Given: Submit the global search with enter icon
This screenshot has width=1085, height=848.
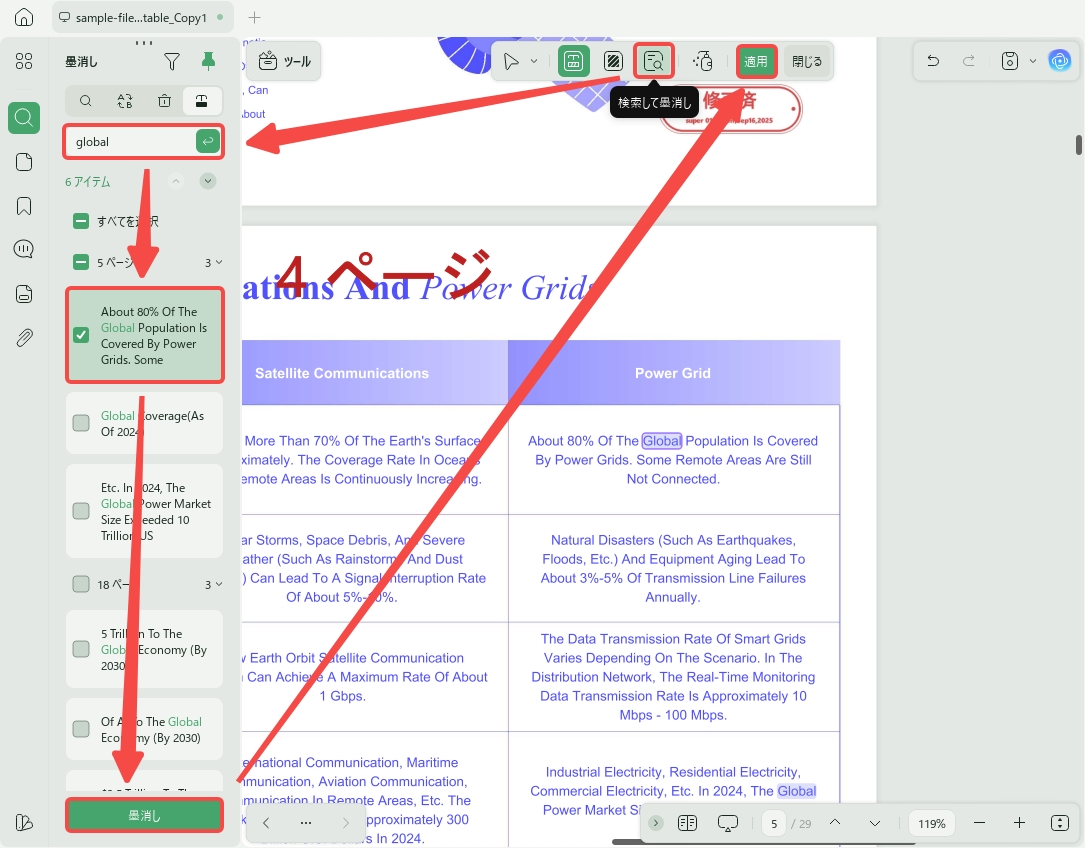Looking at the screenshot, I should [x=208, y=141].
